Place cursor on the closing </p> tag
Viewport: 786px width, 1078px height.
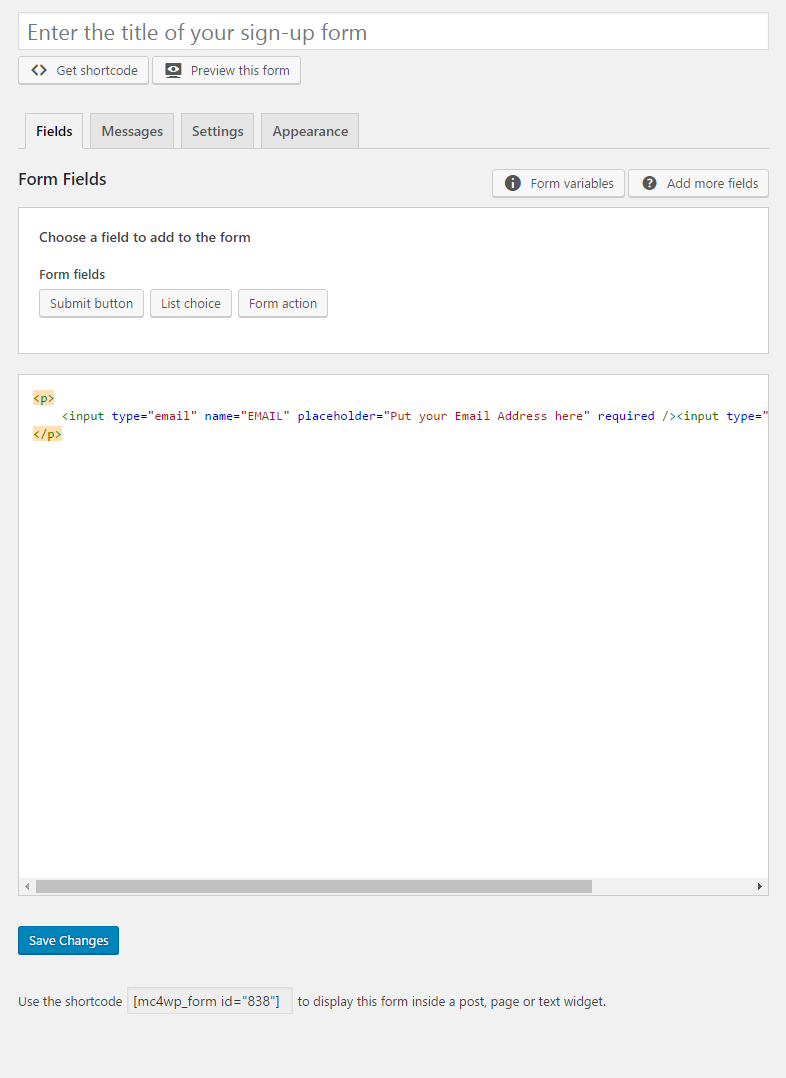pyautogui.click(x=47, y=434)
